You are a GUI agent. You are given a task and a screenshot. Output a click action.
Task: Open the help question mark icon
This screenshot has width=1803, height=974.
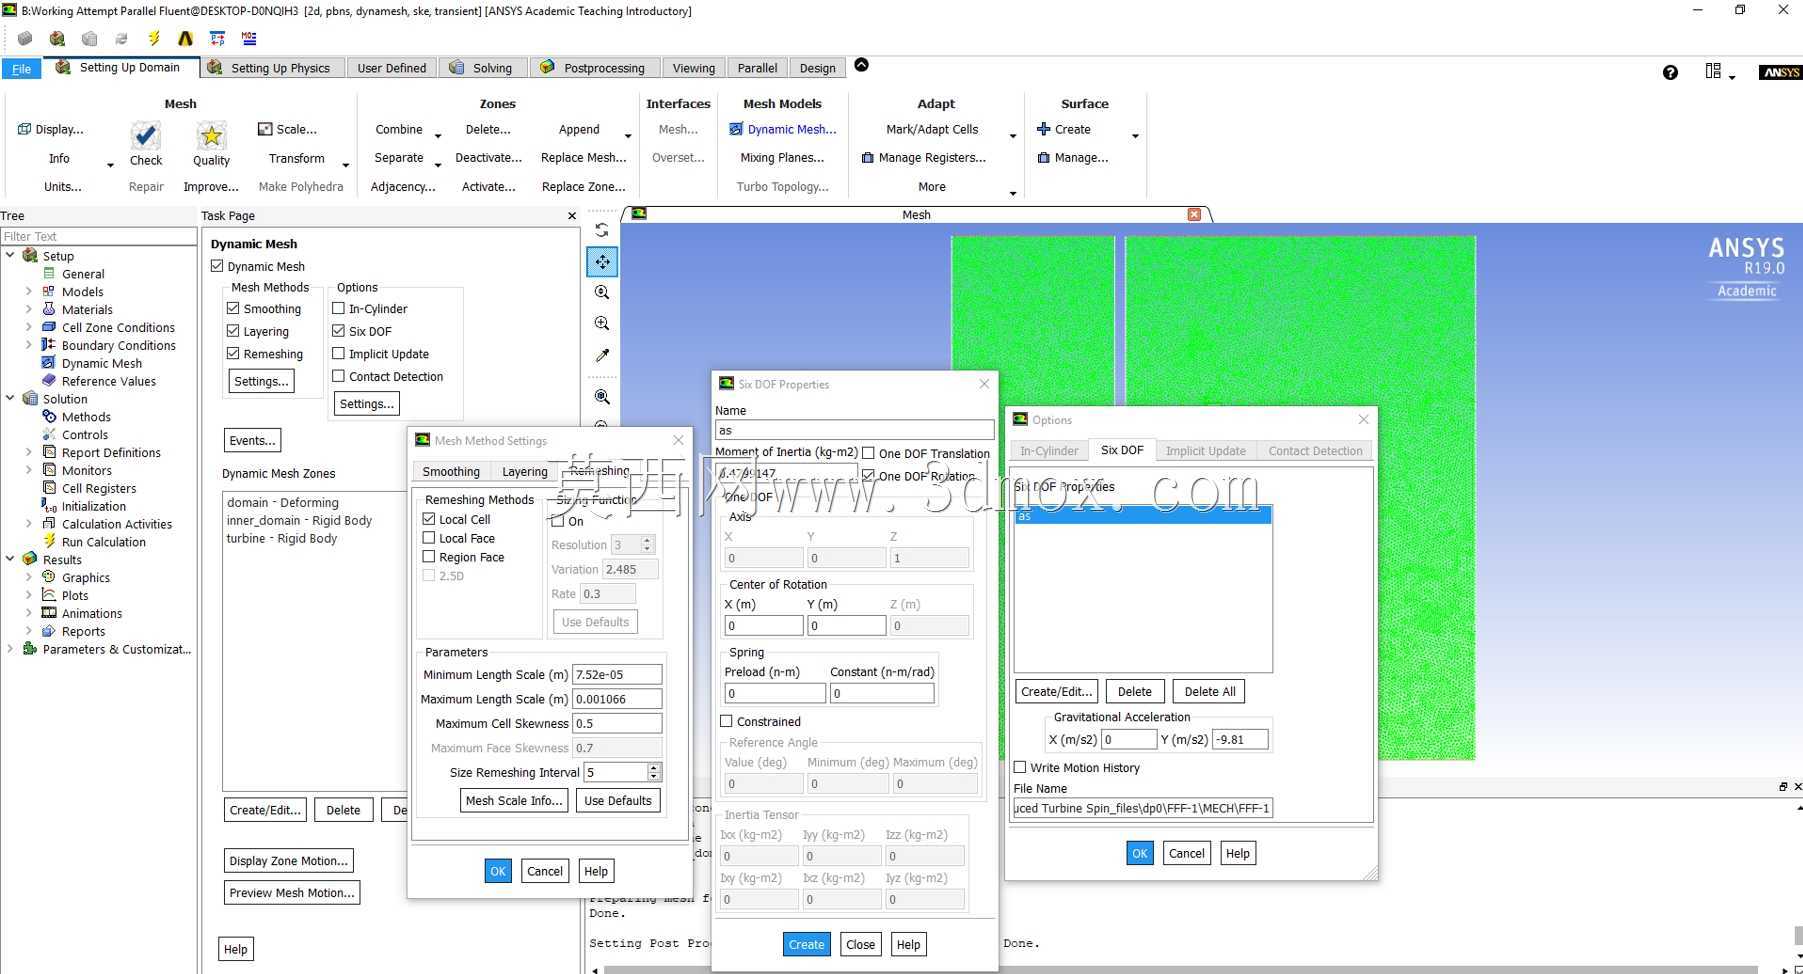[1670, 72]
